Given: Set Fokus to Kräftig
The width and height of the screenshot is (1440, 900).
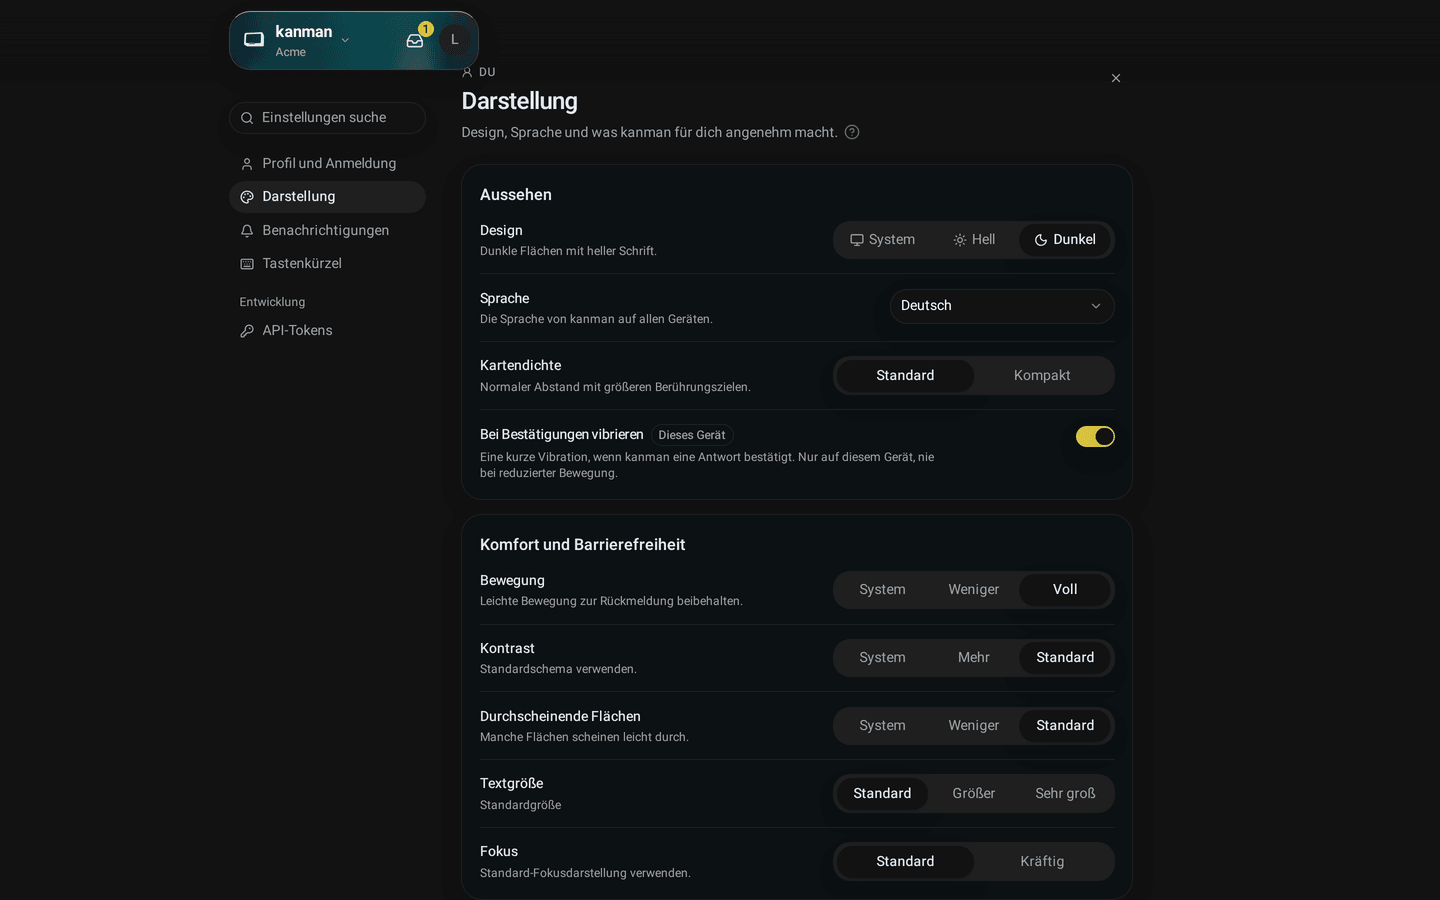Looking at the screenshot, I should [x=1042, y=862].
